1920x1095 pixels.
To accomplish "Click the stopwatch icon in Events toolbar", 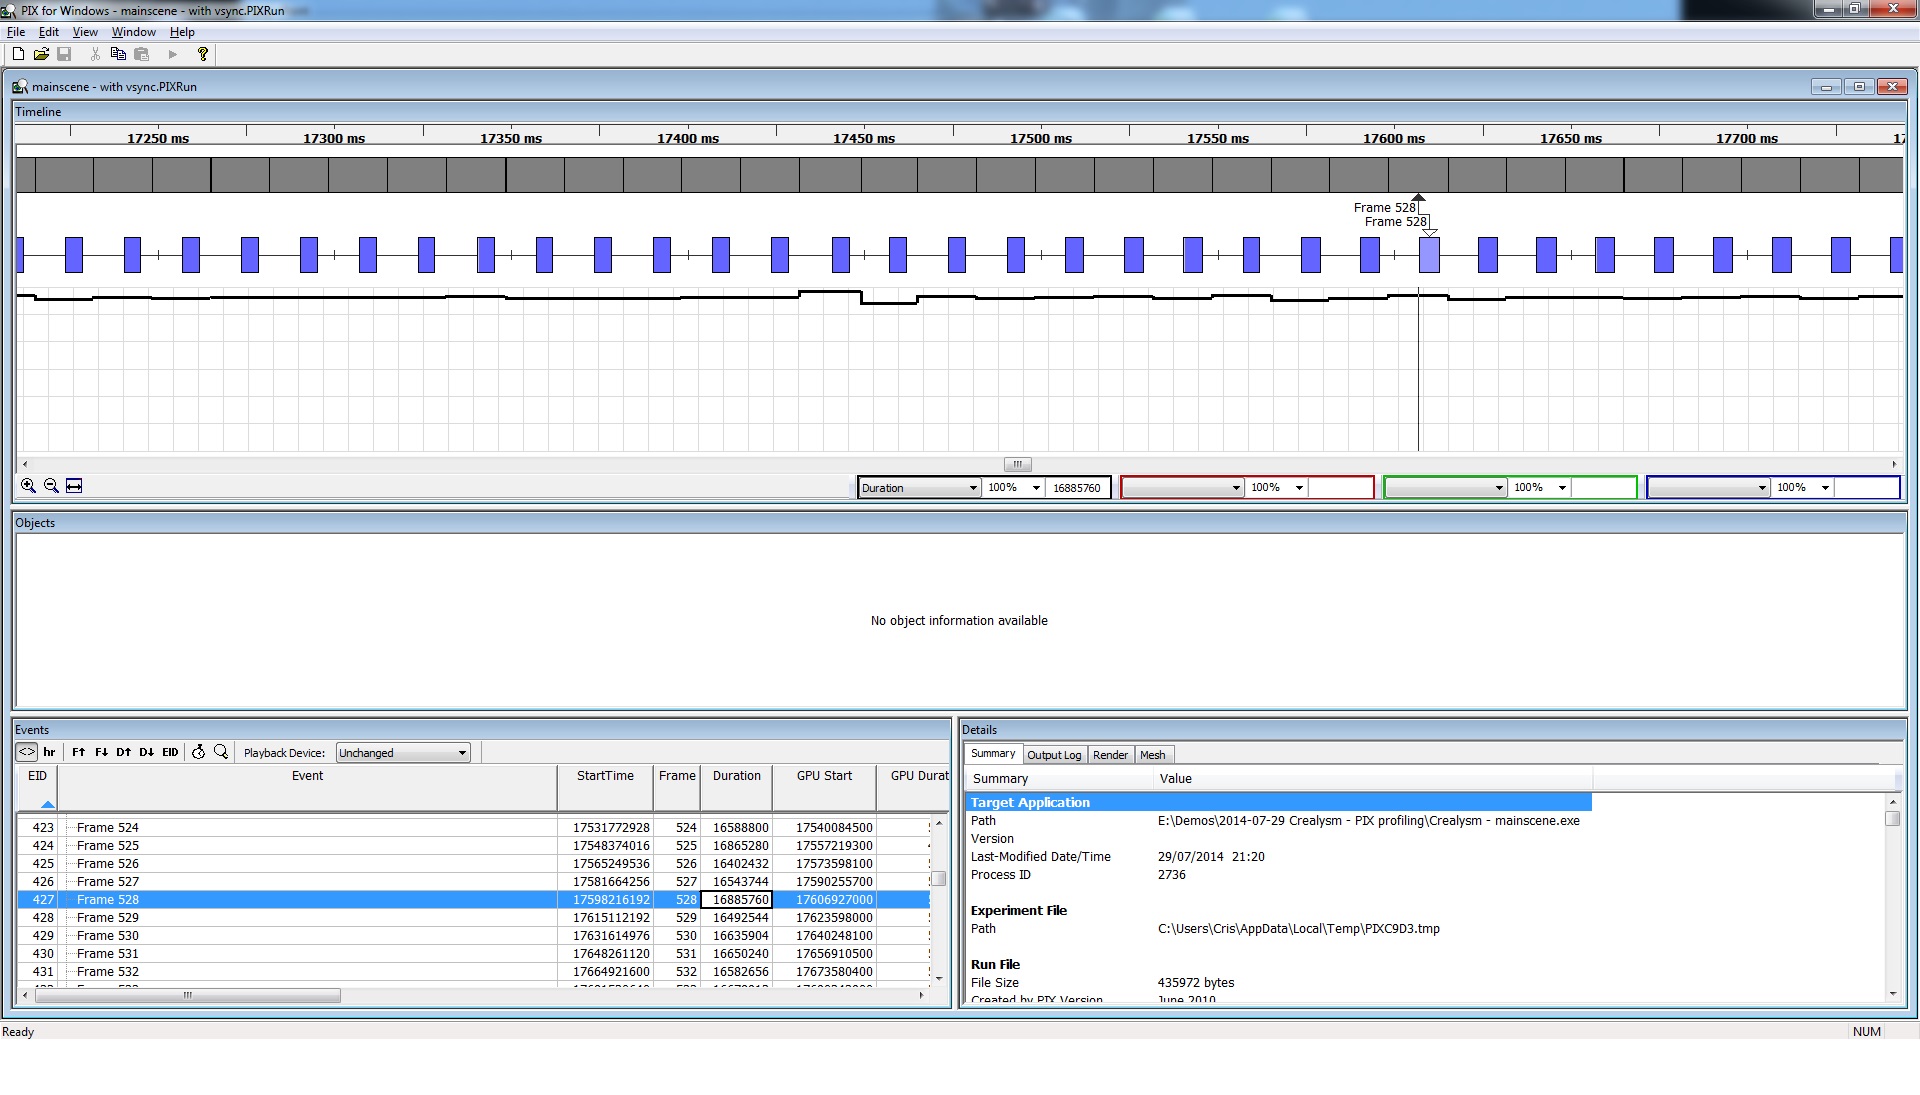I will click(x=198, y=752).
